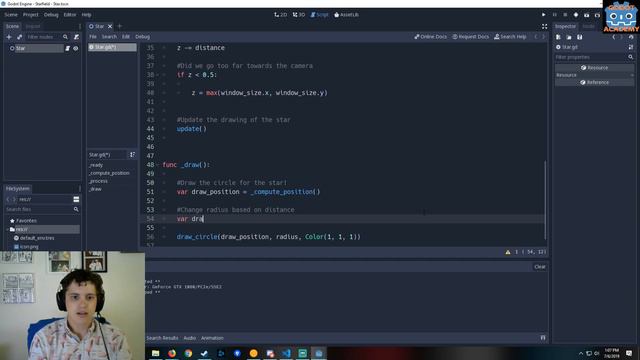Fold the if statement on line 38

pyautogui.click(x=158, y=75)
